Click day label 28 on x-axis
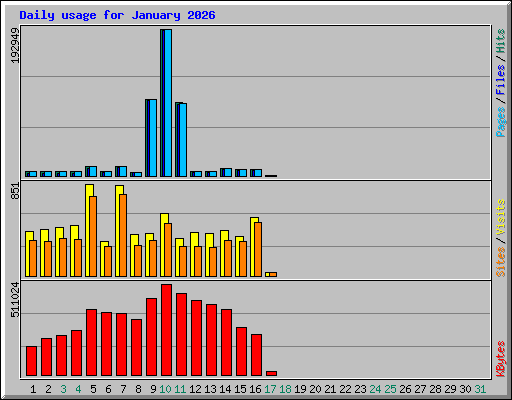512x400 pixels. tap(435, 389)
